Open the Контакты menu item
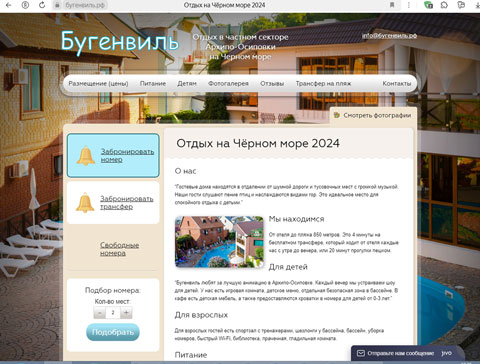480x364 pixels. coord(397,83)
